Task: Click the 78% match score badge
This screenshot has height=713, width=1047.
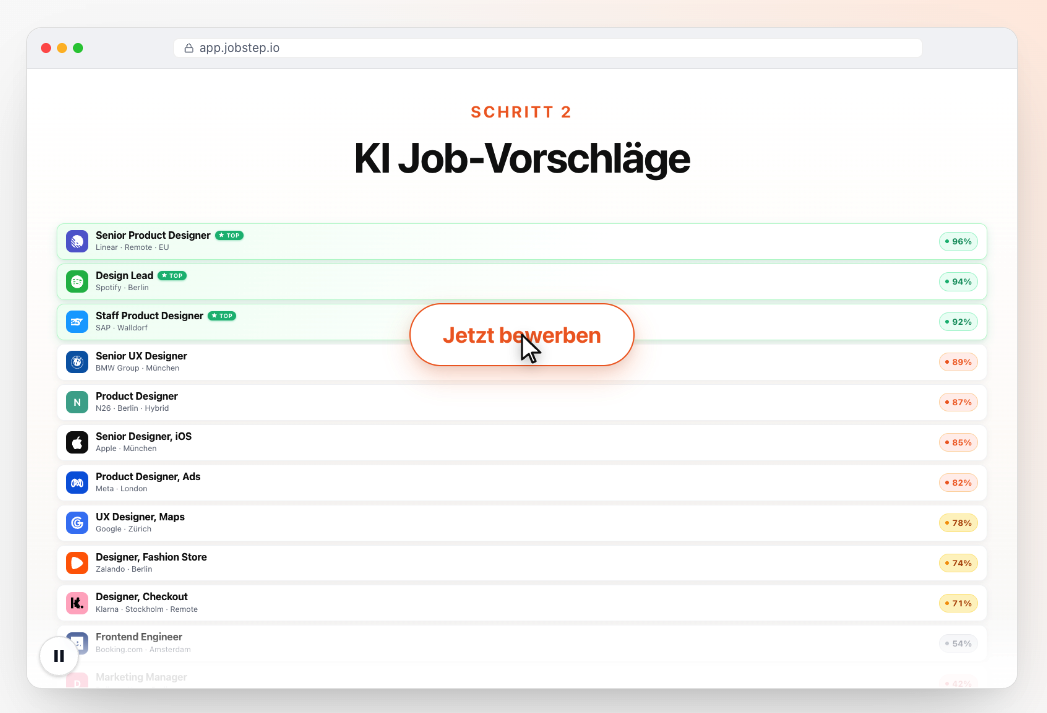Action: pyautogui.click(x=958, y=523)
